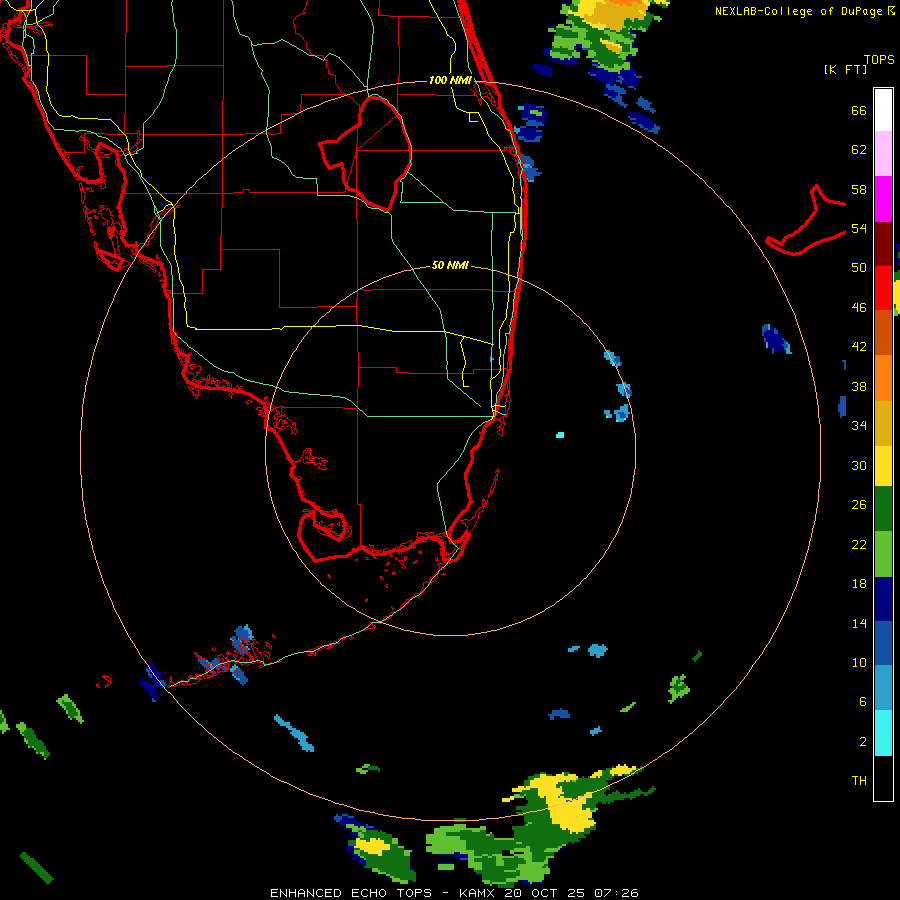Viewport: 900px width, 900px height.
Task: Click the "100 NMI" range ring label
Action: (450, 80)
